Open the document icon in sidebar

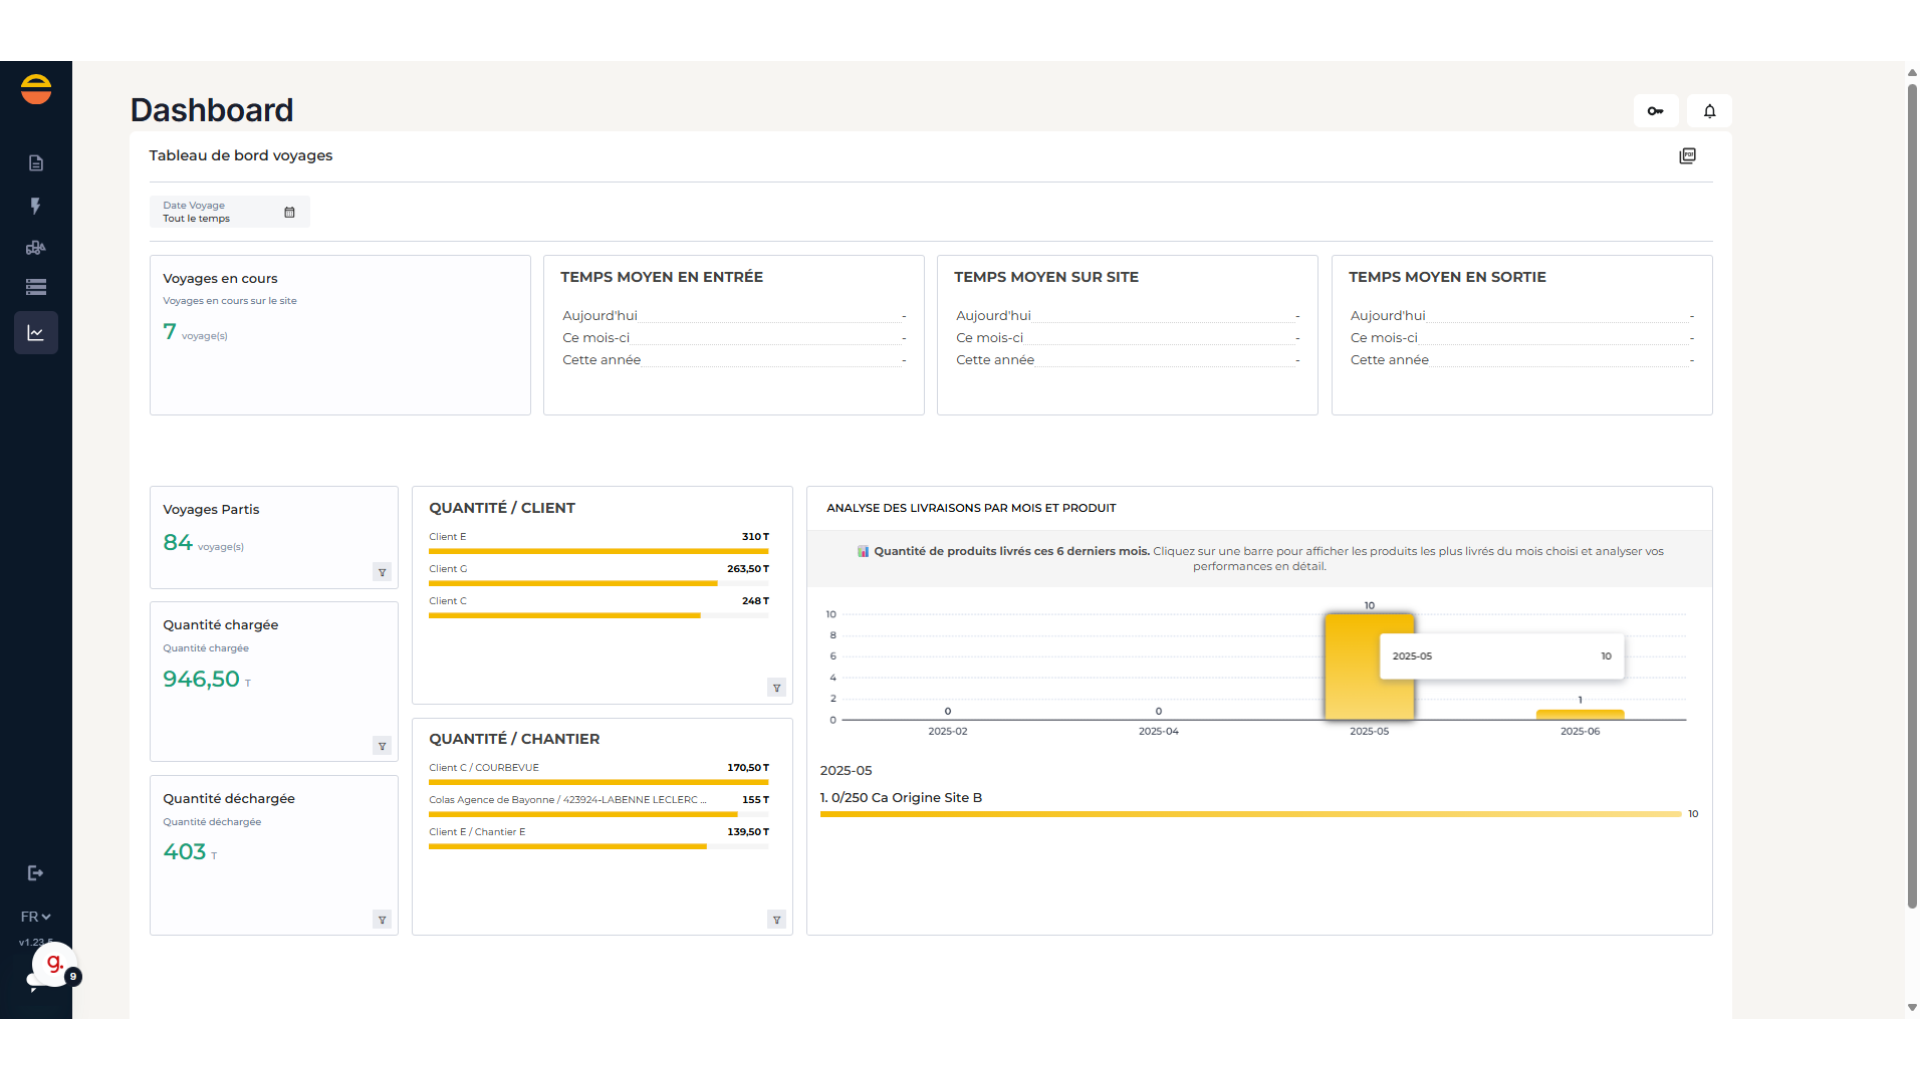click(36, 163)
